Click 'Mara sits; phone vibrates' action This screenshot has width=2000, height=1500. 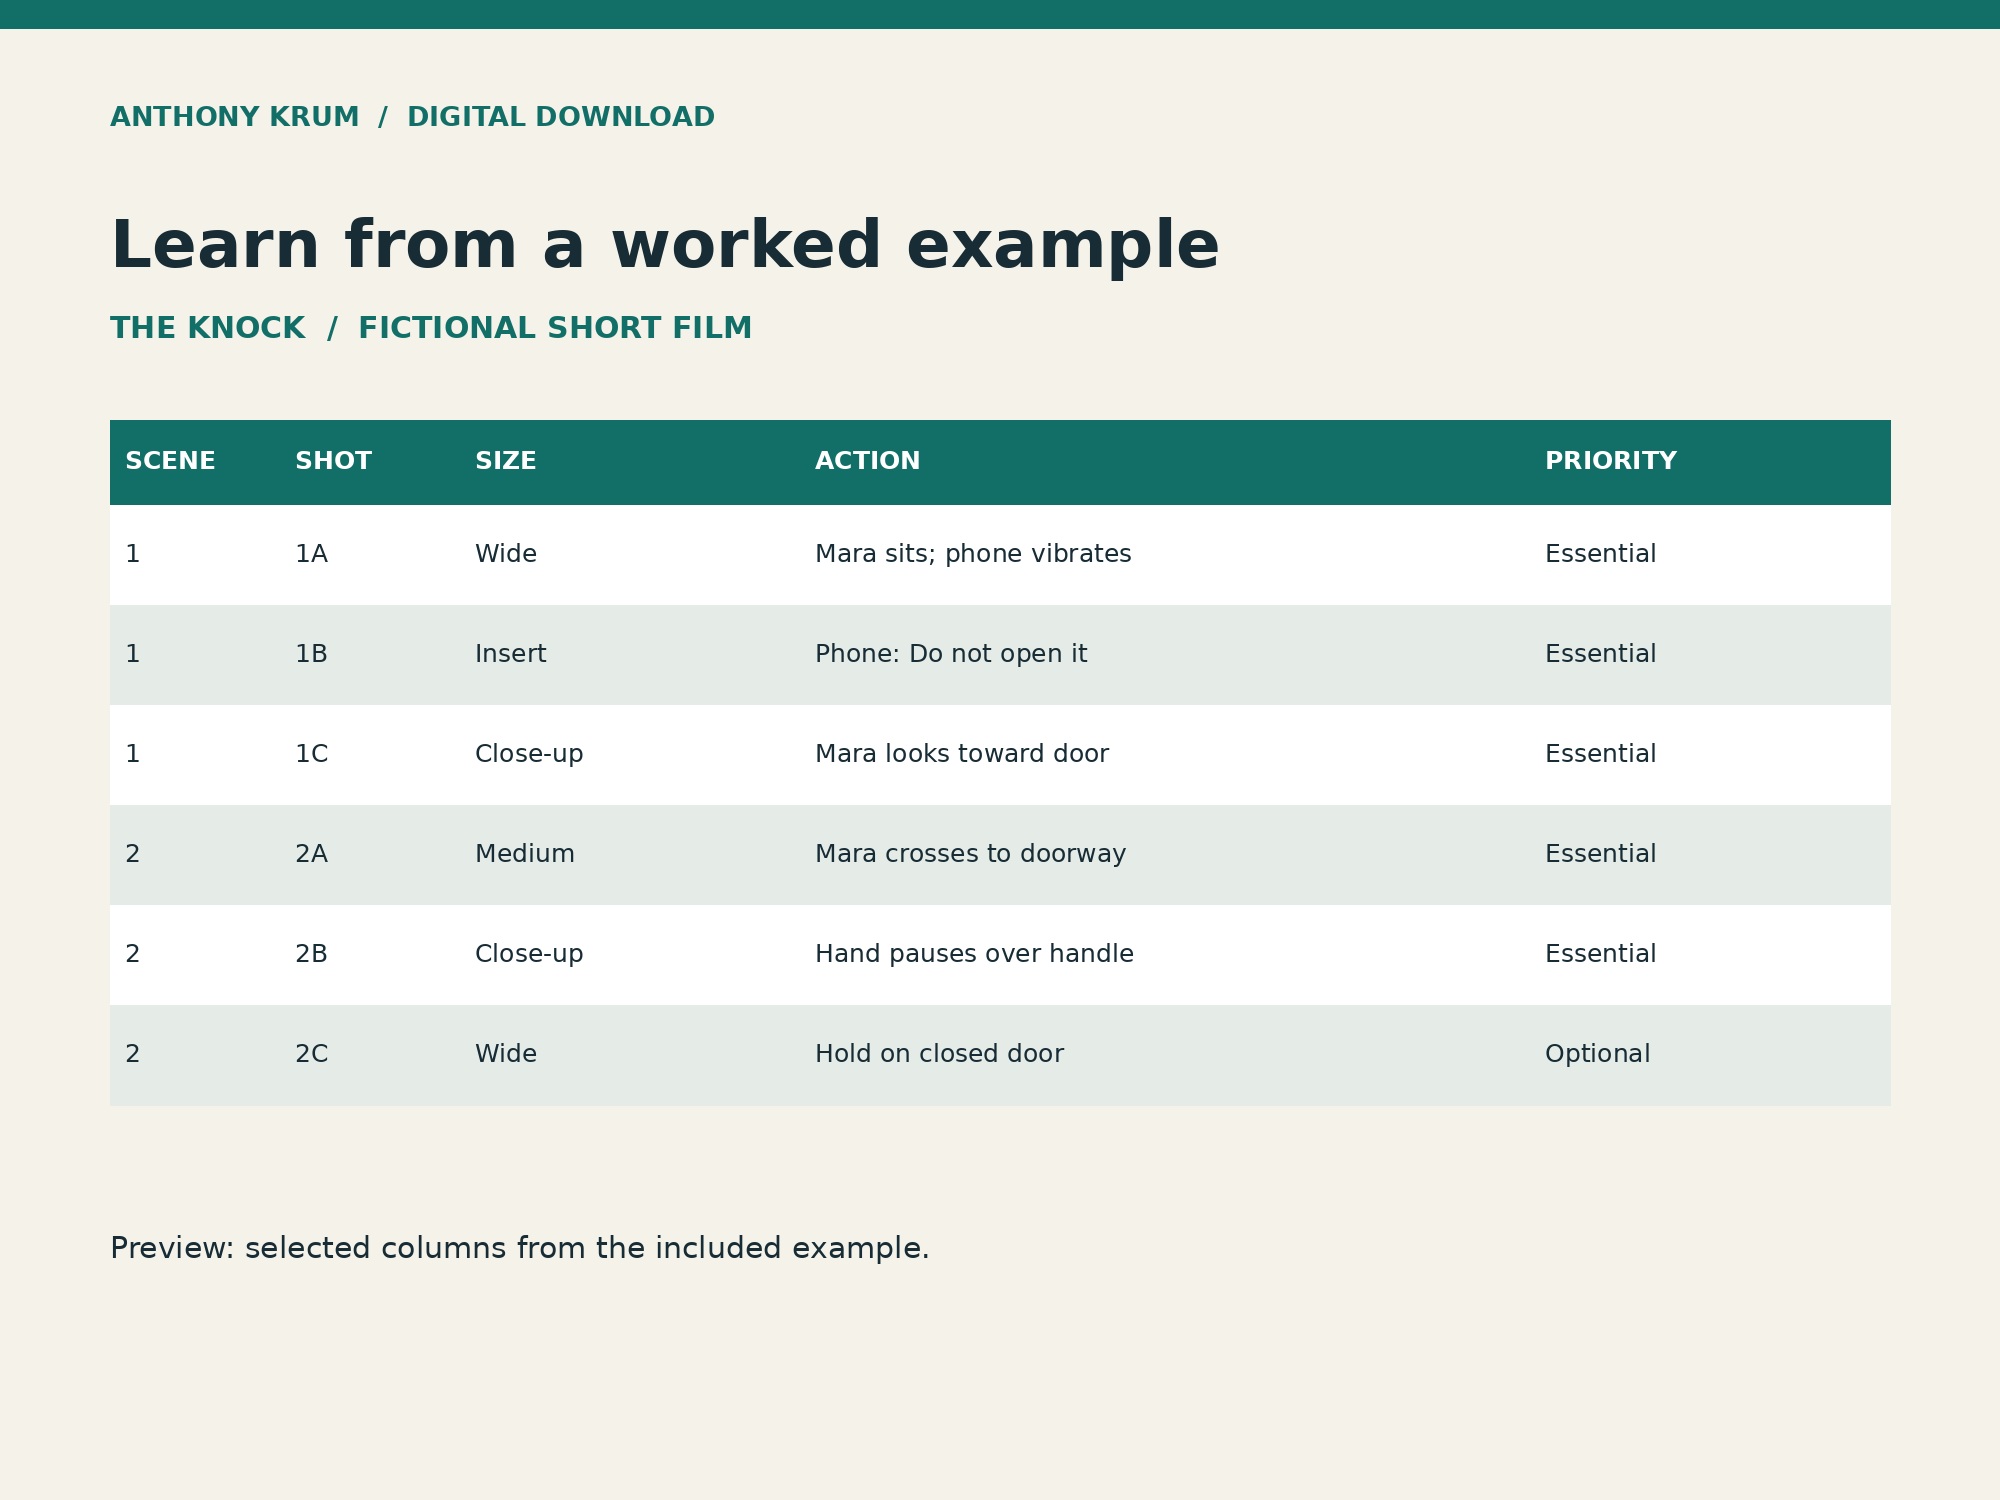tap(973, 554)
